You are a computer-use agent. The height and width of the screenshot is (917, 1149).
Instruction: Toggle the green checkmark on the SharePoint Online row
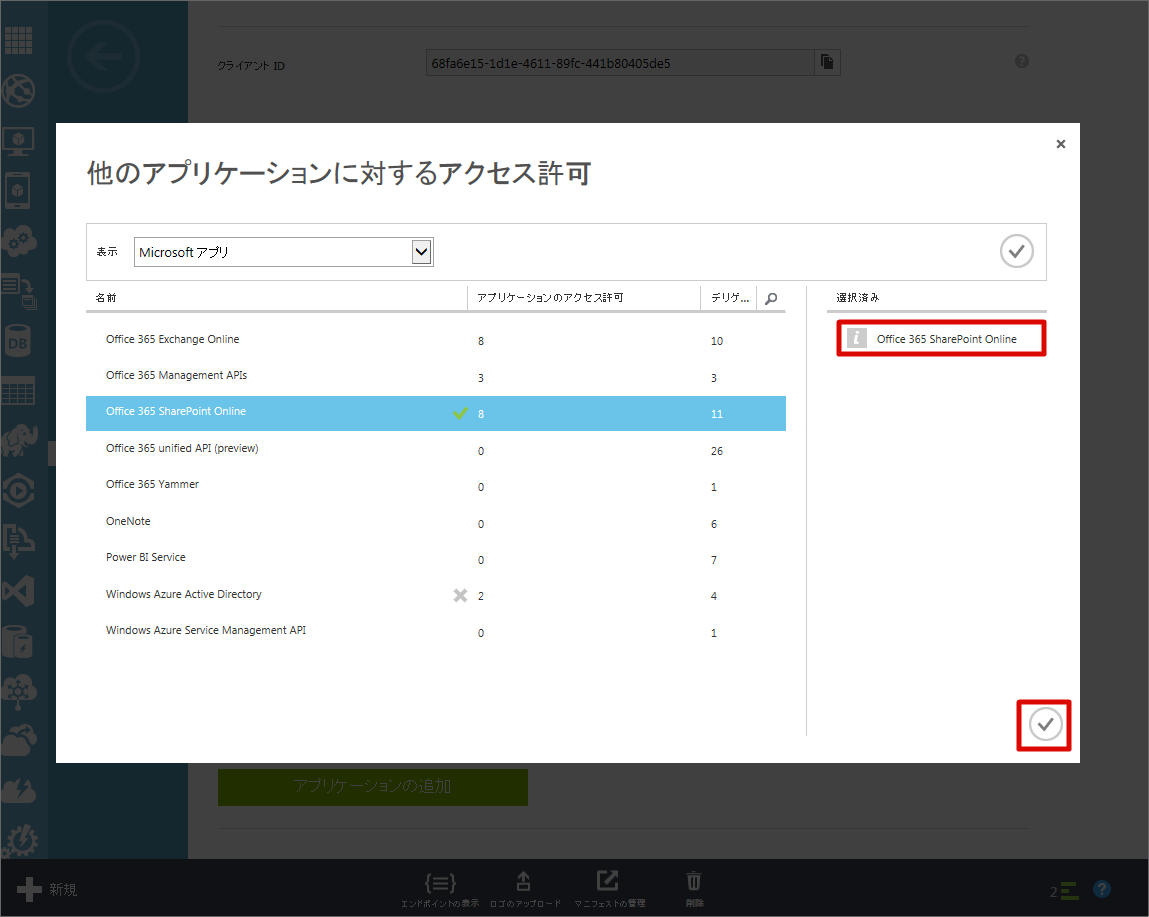coord(460,413)
